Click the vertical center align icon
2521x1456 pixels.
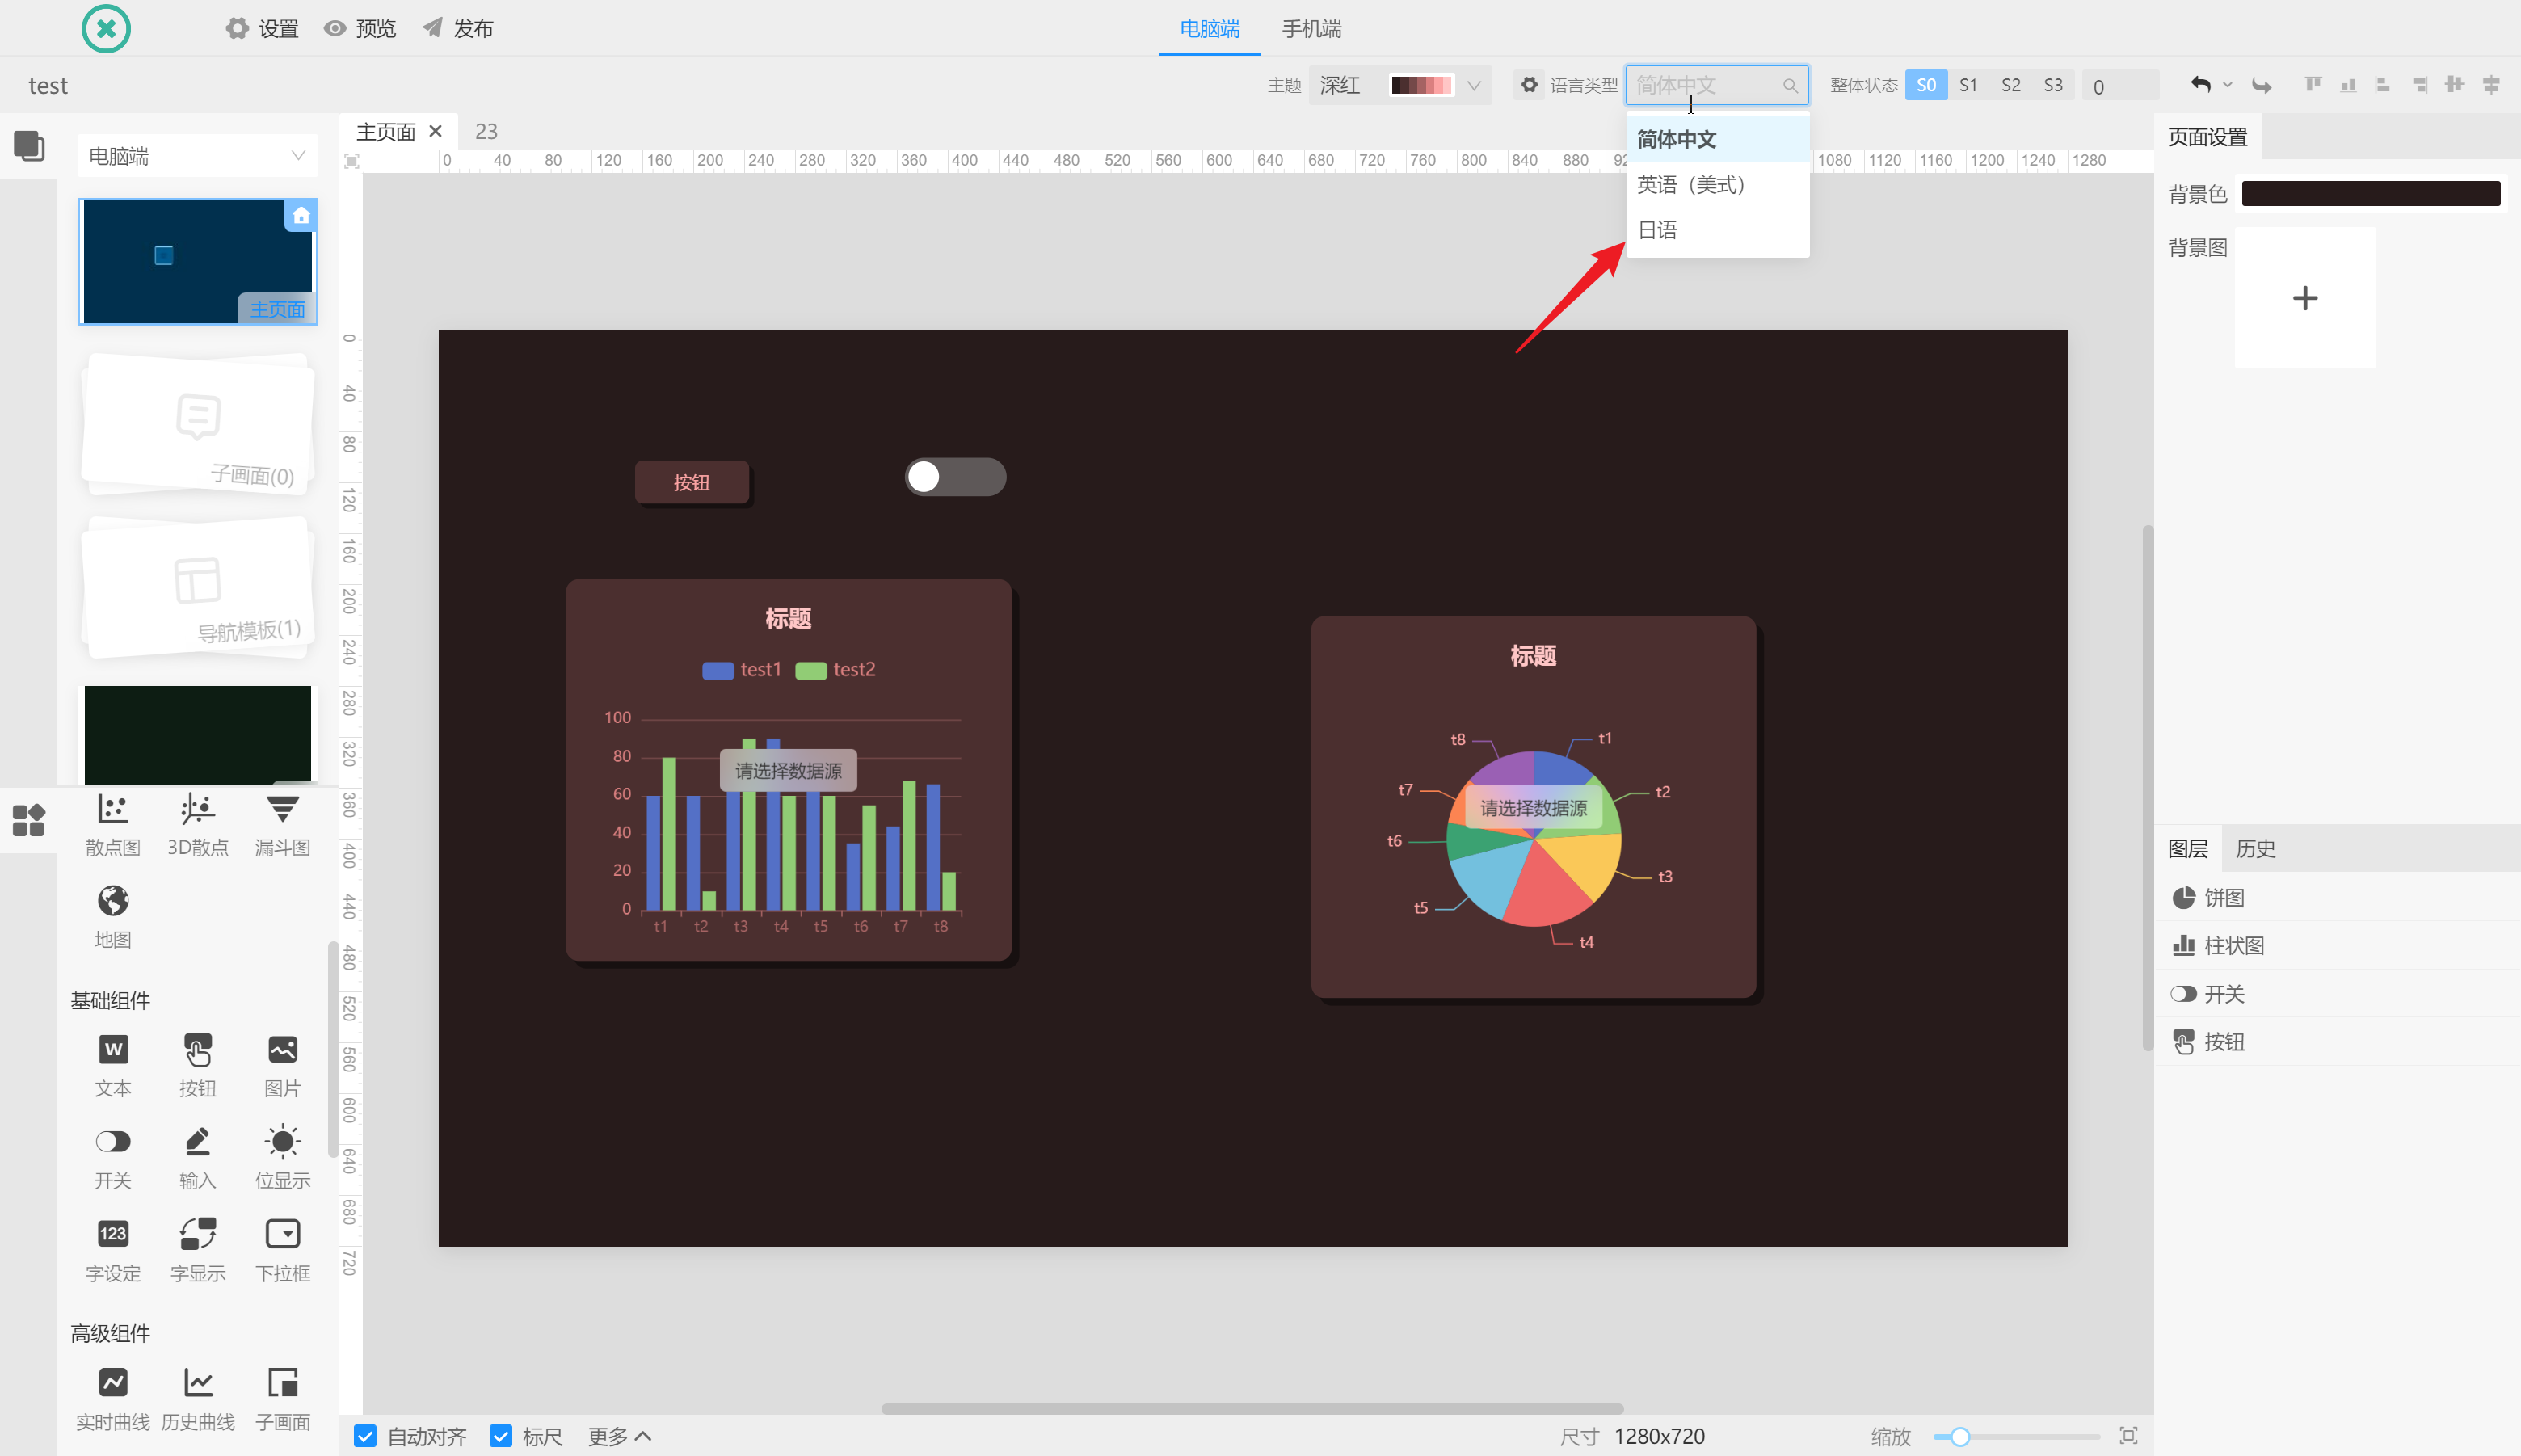[2455, 85]
